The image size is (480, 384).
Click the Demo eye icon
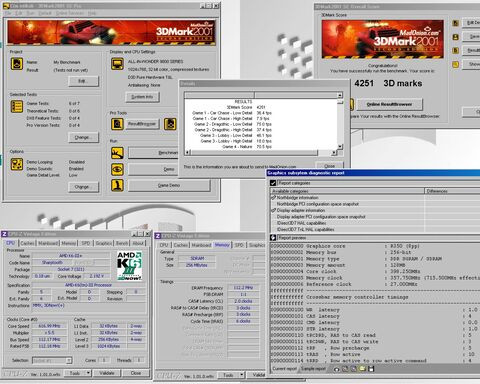(117, 169)
